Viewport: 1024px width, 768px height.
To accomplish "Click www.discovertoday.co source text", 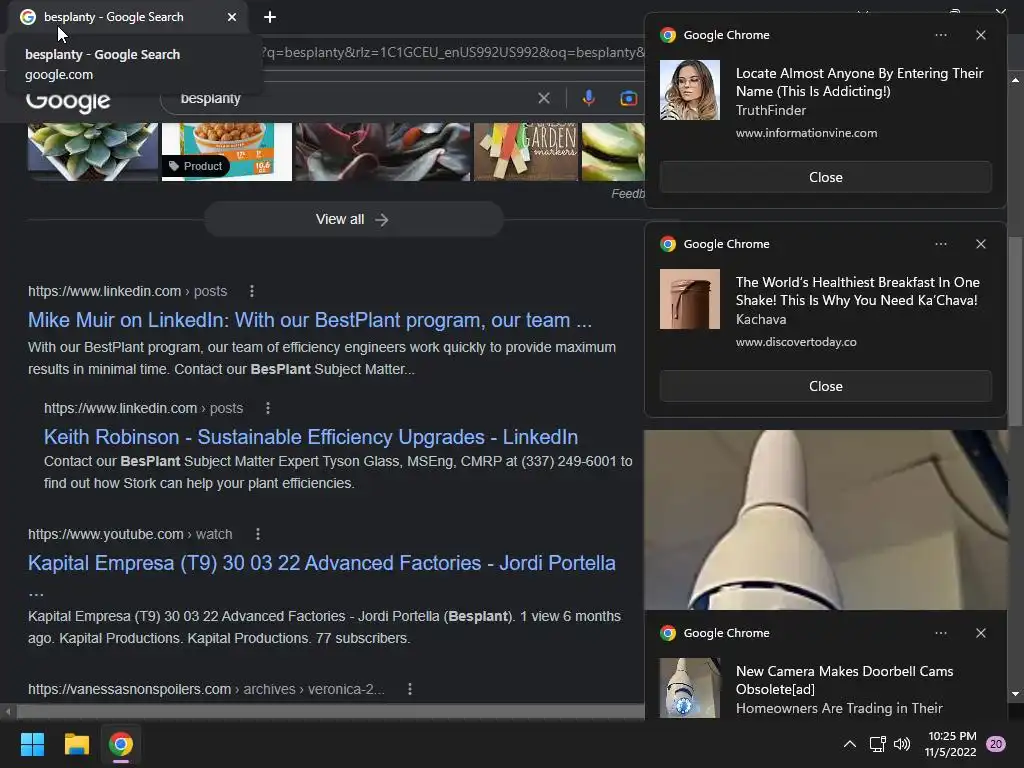I will 796,342.
